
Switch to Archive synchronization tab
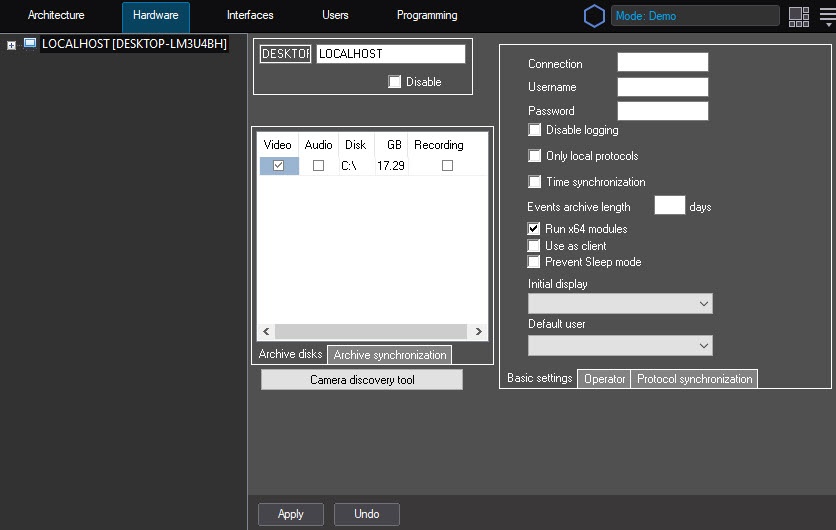tap(389, 355)
